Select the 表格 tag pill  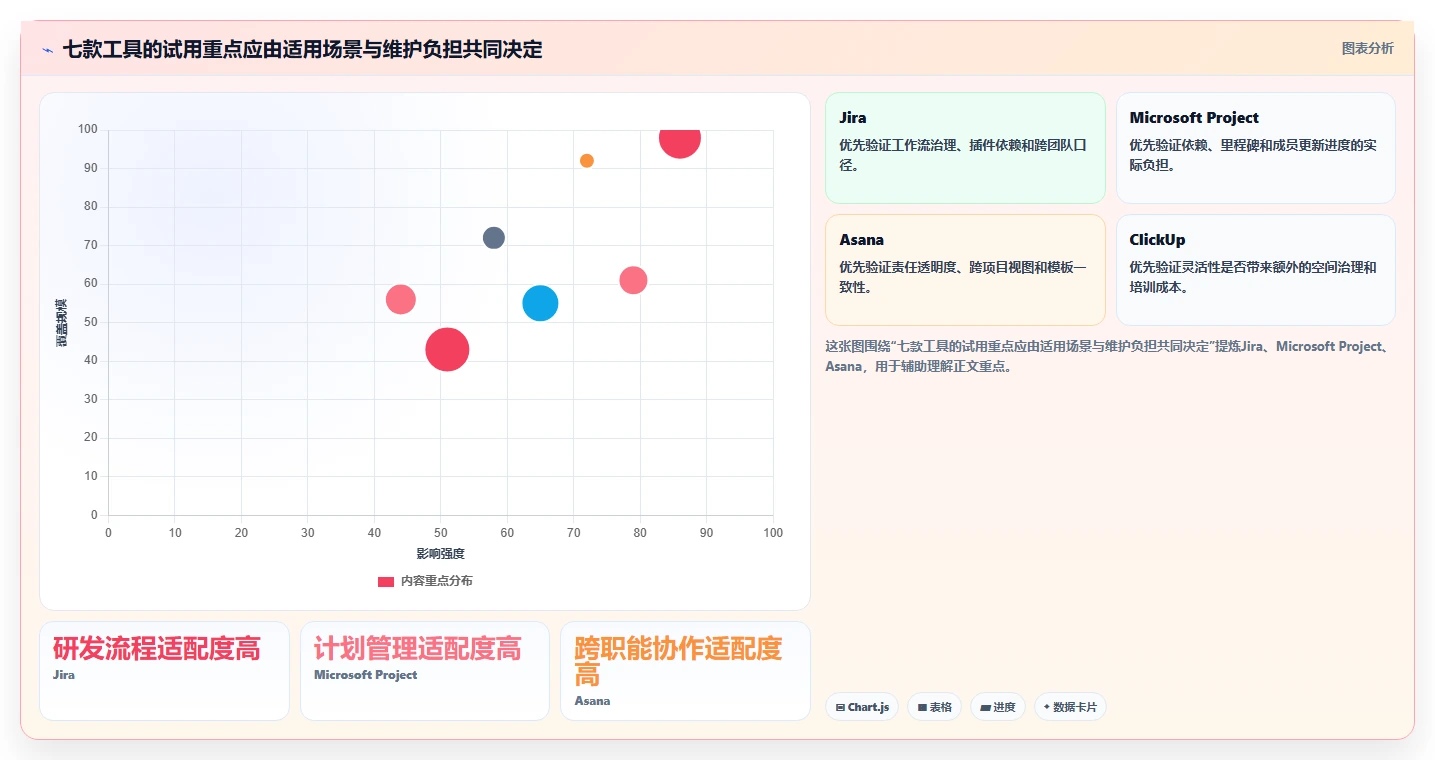coord(934,707)
